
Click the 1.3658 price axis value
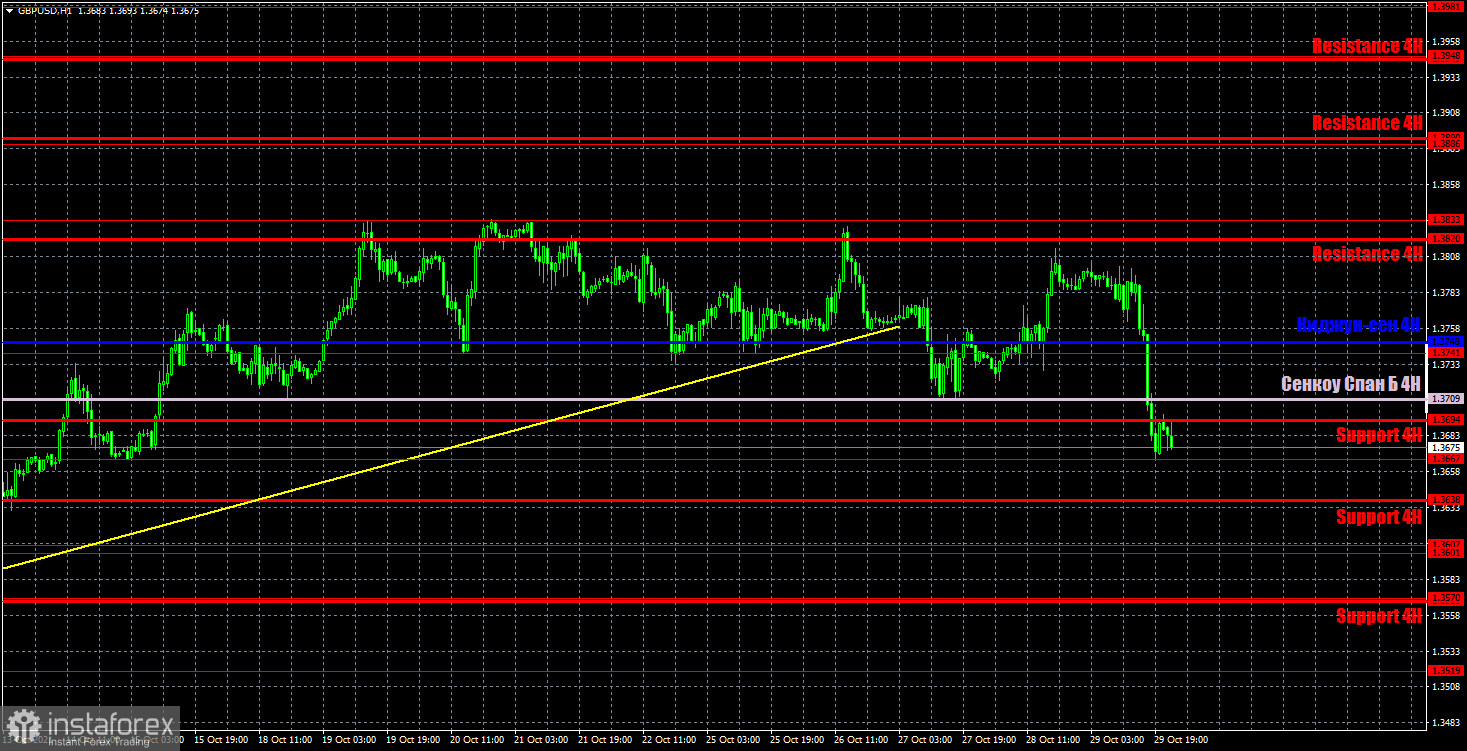point(1447,472)
